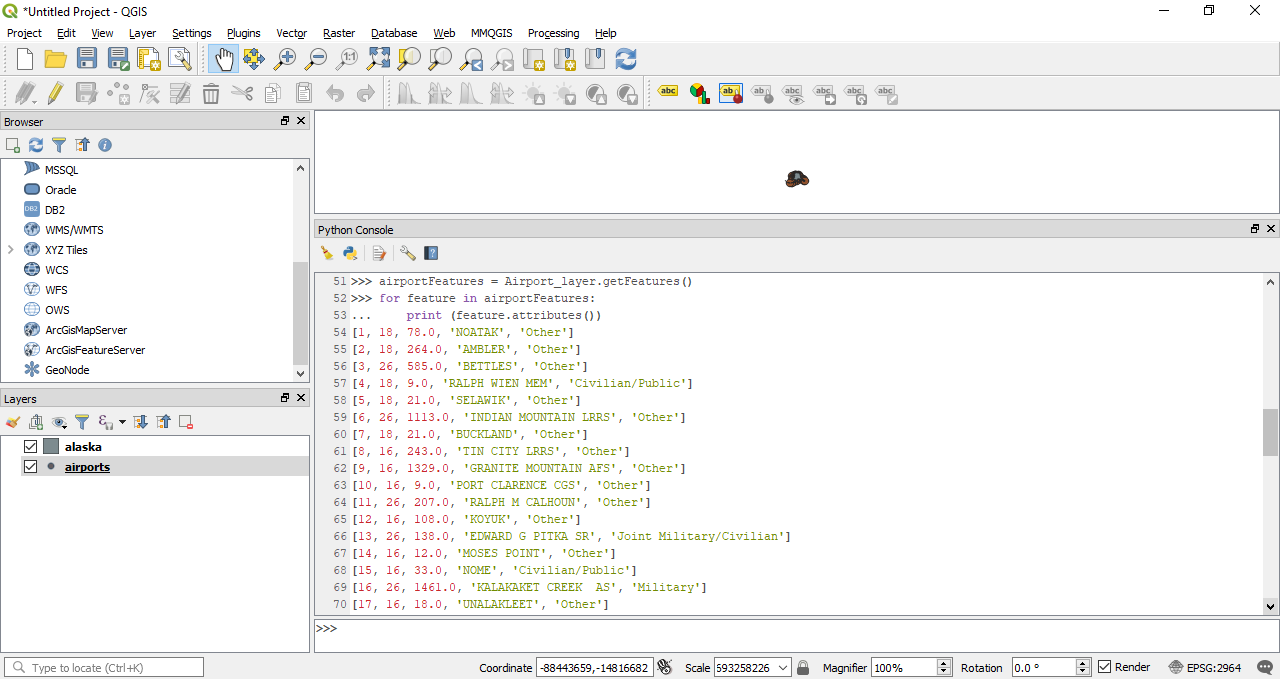Click the Python Console help icon

431,253
